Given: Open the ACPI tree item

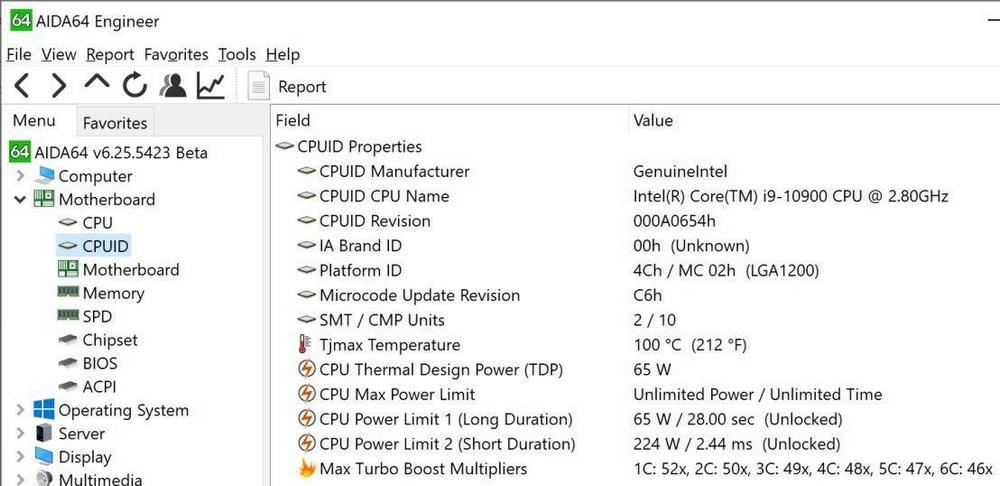Looking at the screenshot, I should pos(87,387).
